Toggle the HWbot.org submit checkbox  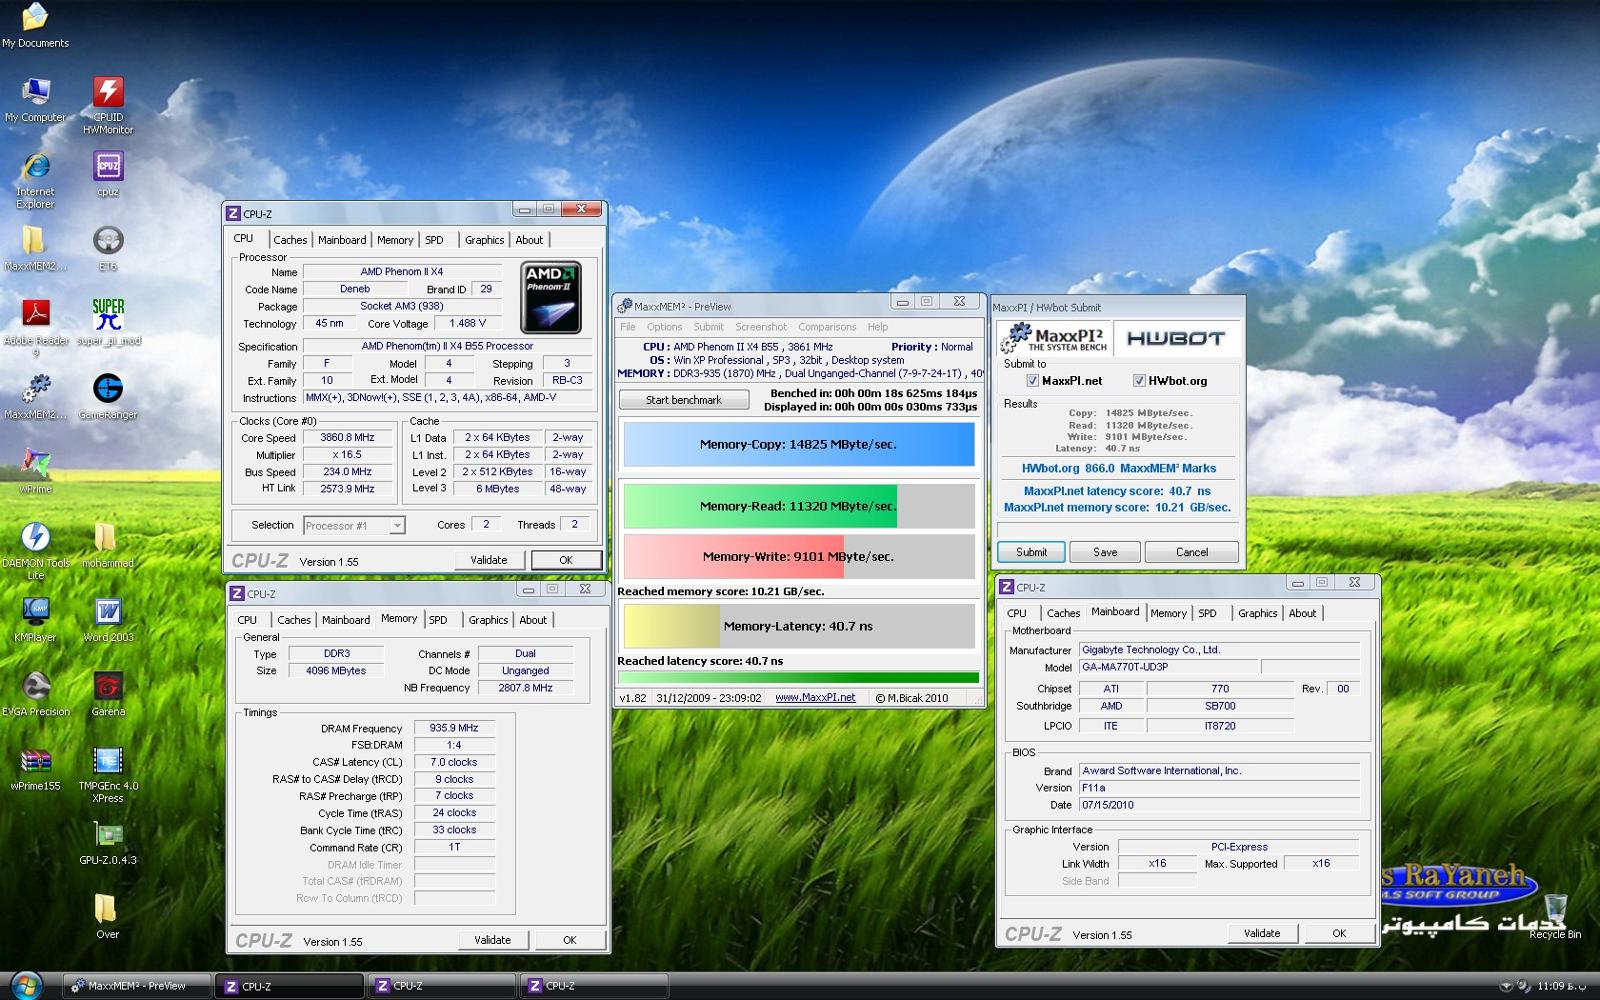[x=1138, y=381]
